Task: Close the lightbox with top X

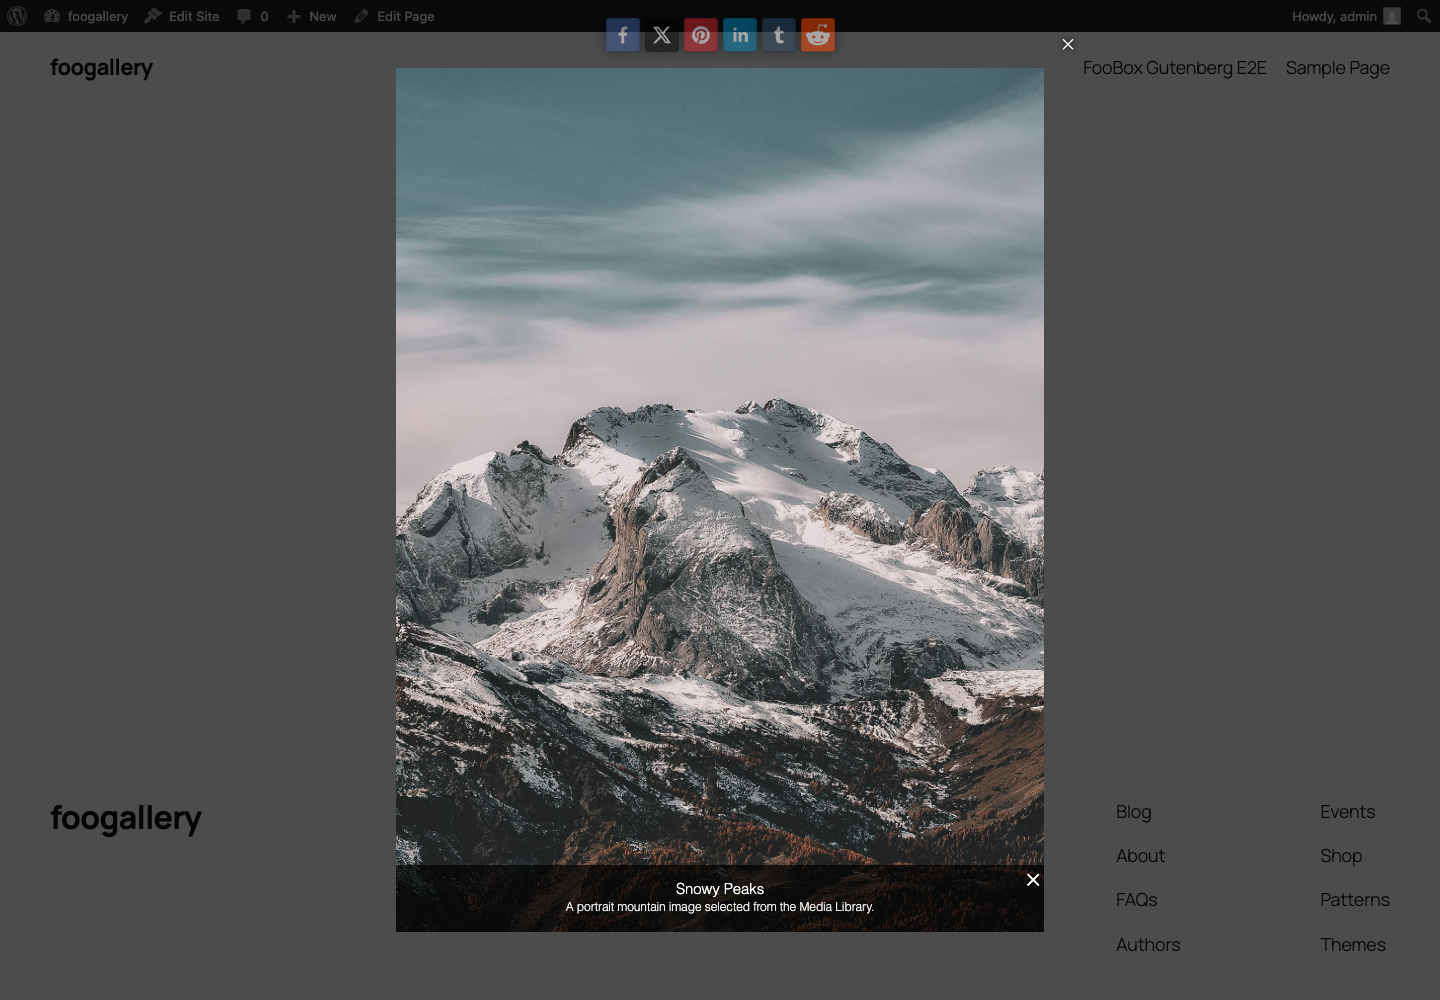Action: [1068, 44]
